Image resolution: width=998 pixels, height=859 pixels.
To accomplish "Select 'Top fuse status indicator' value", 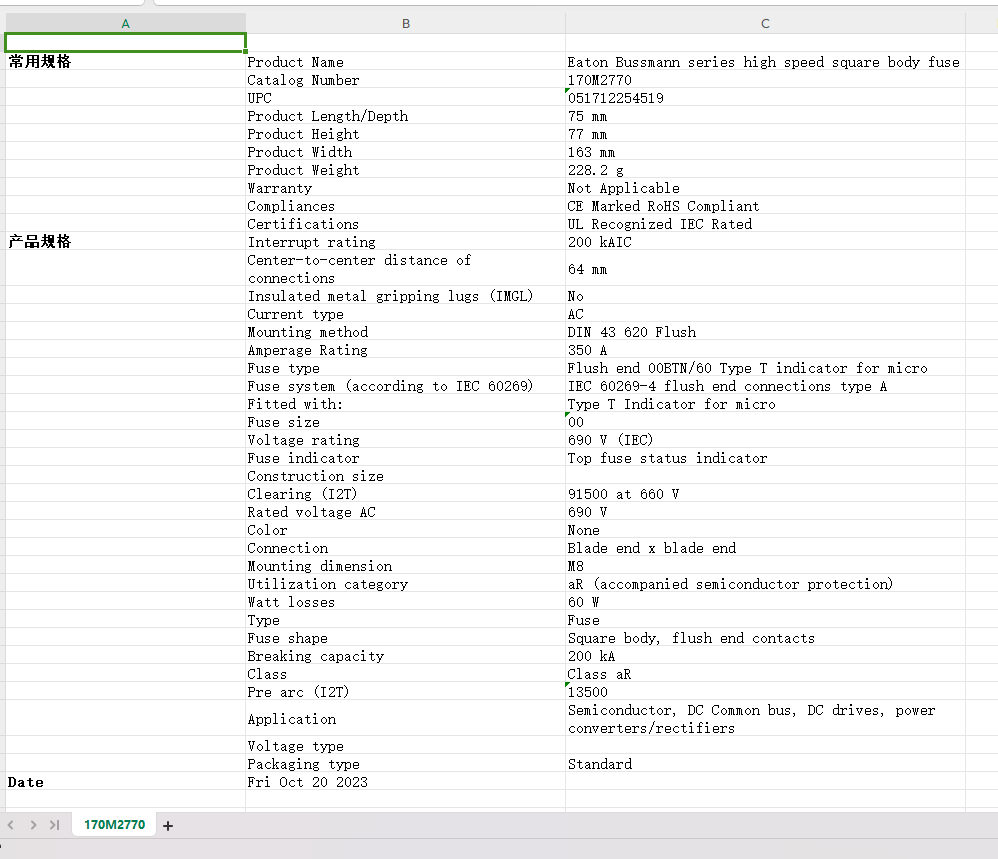I will [x=765, y=457].
